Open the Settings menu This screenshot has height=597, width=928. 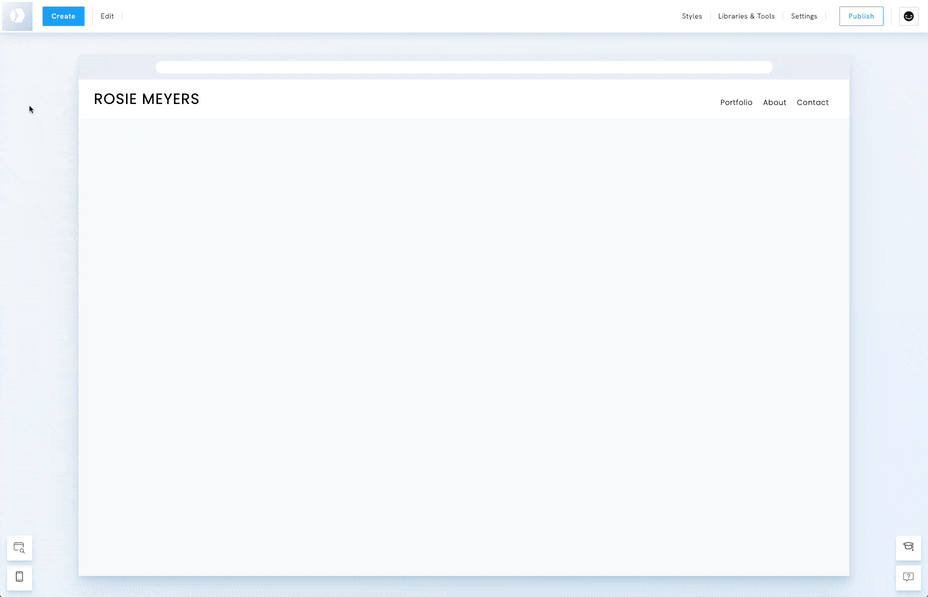(x=804, y=16)
